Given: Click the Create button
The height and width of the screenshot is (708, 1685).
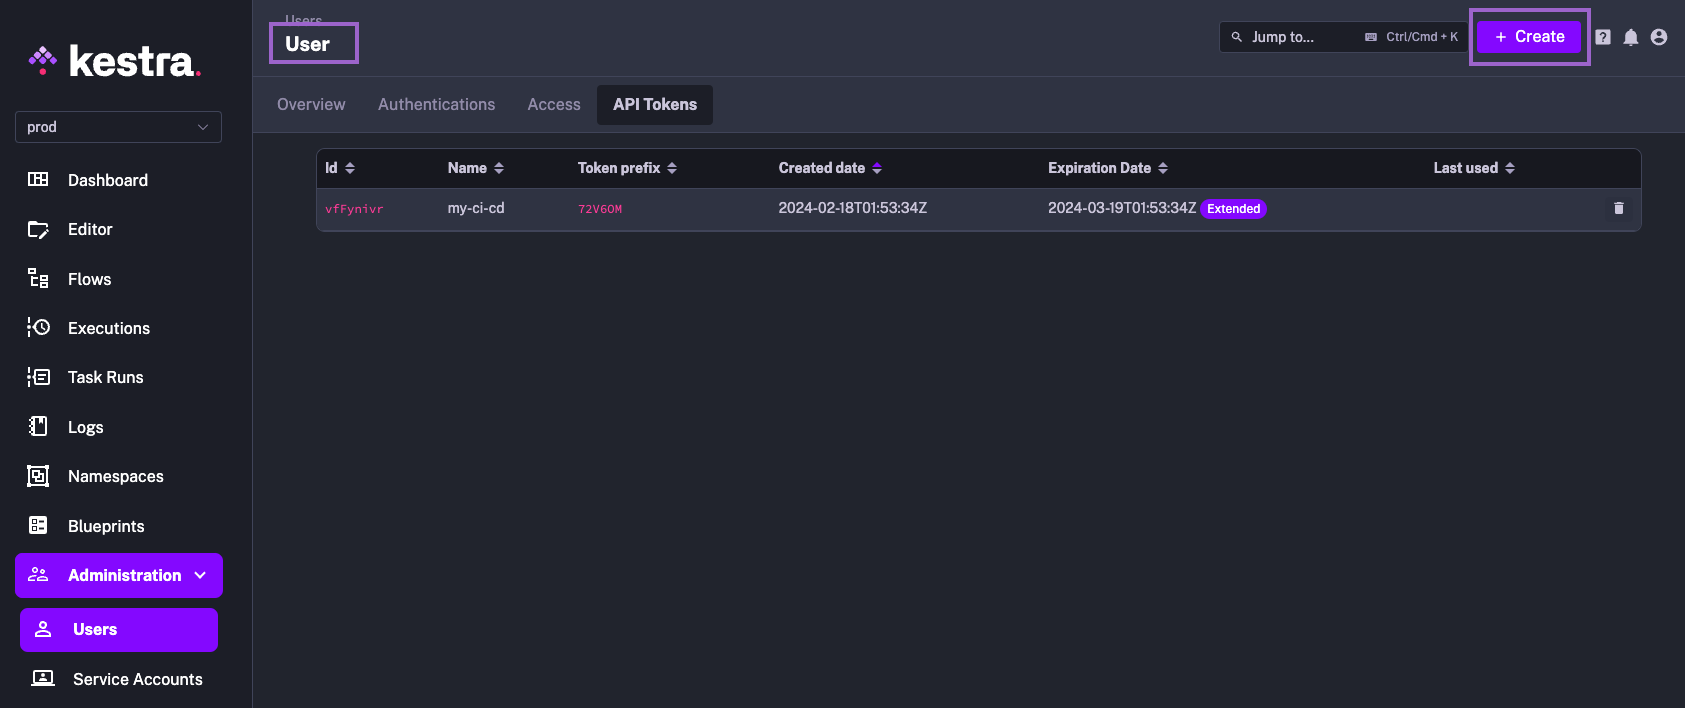Looking at the screenshot, I should tap(1529, 37).
